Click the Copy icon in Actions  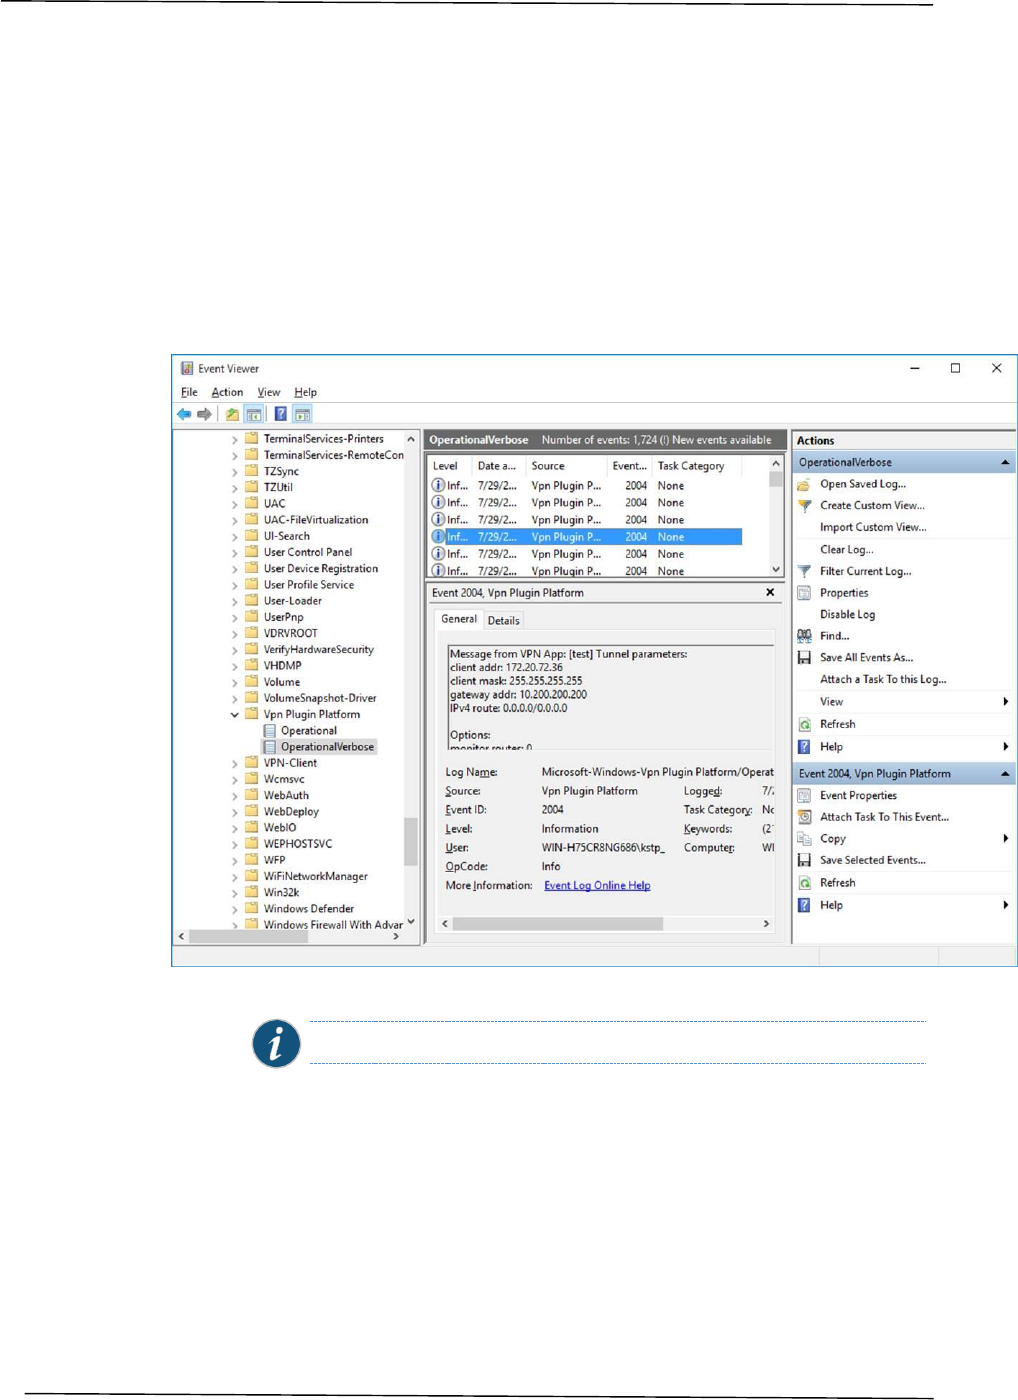click(x=804, y=839)
